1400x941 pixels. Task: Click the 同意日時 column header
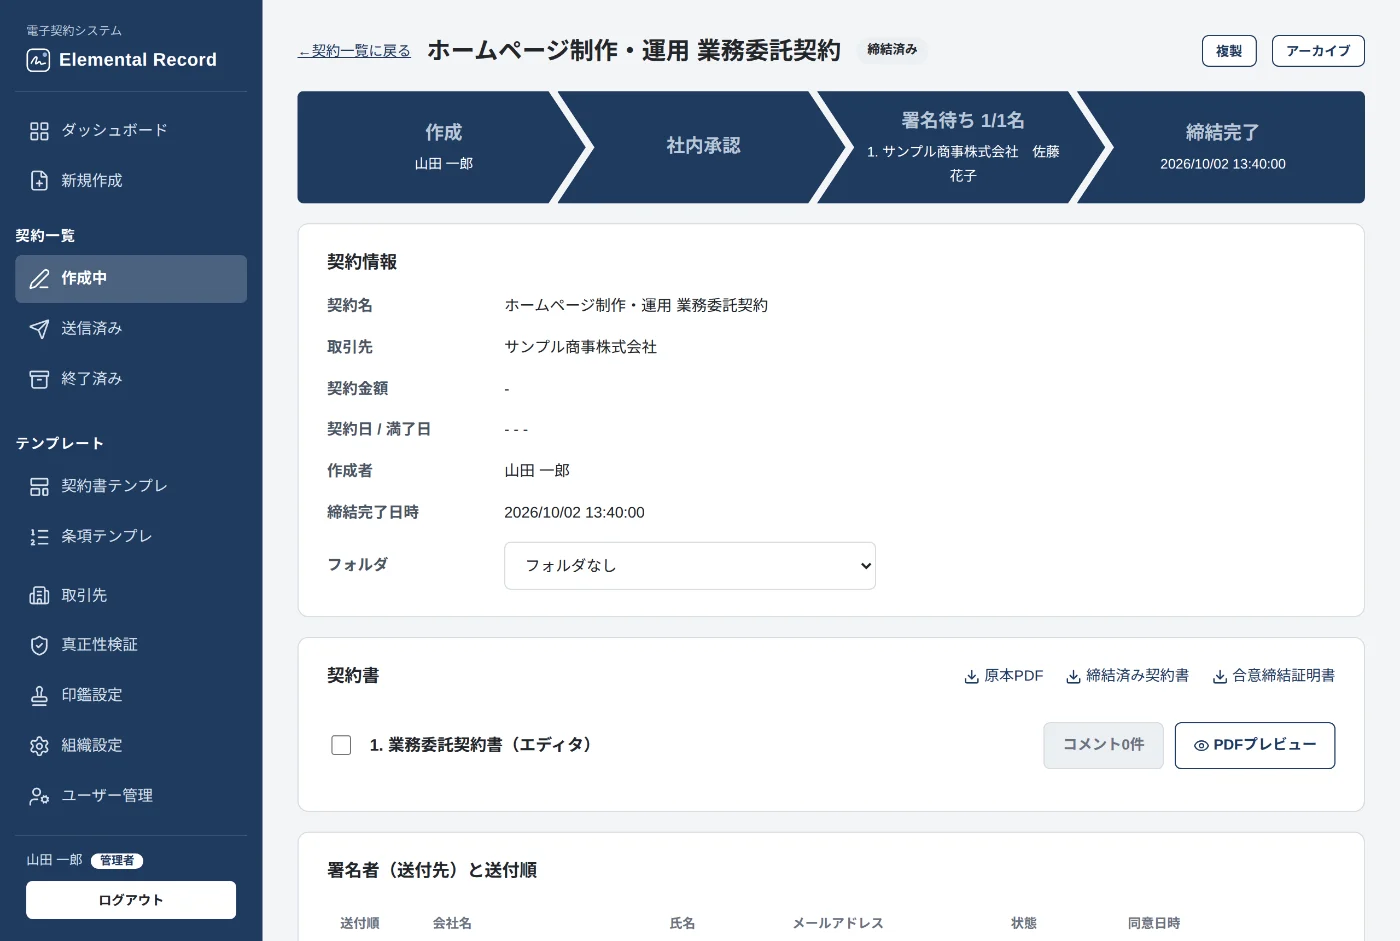1154,924
